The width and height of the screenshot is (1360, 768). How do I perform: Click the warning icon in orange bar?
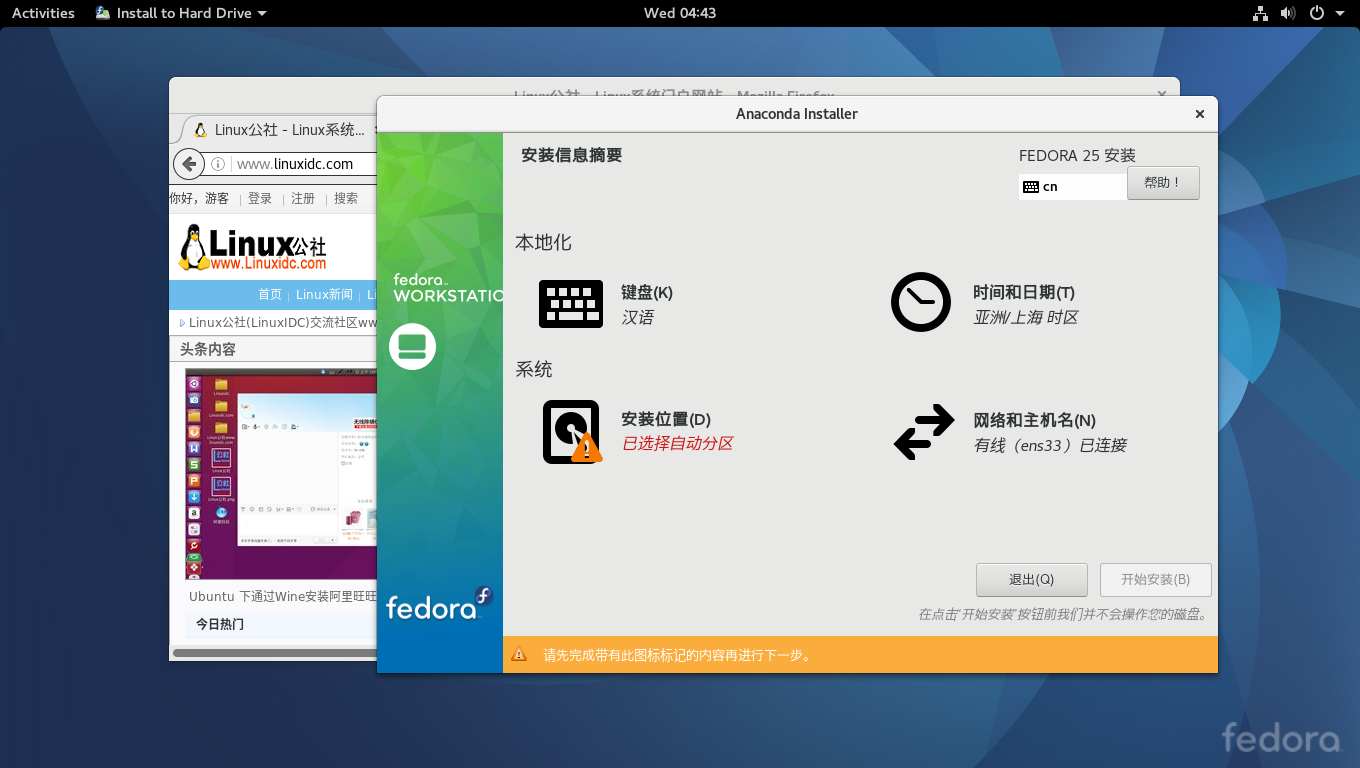click(519, 655)
